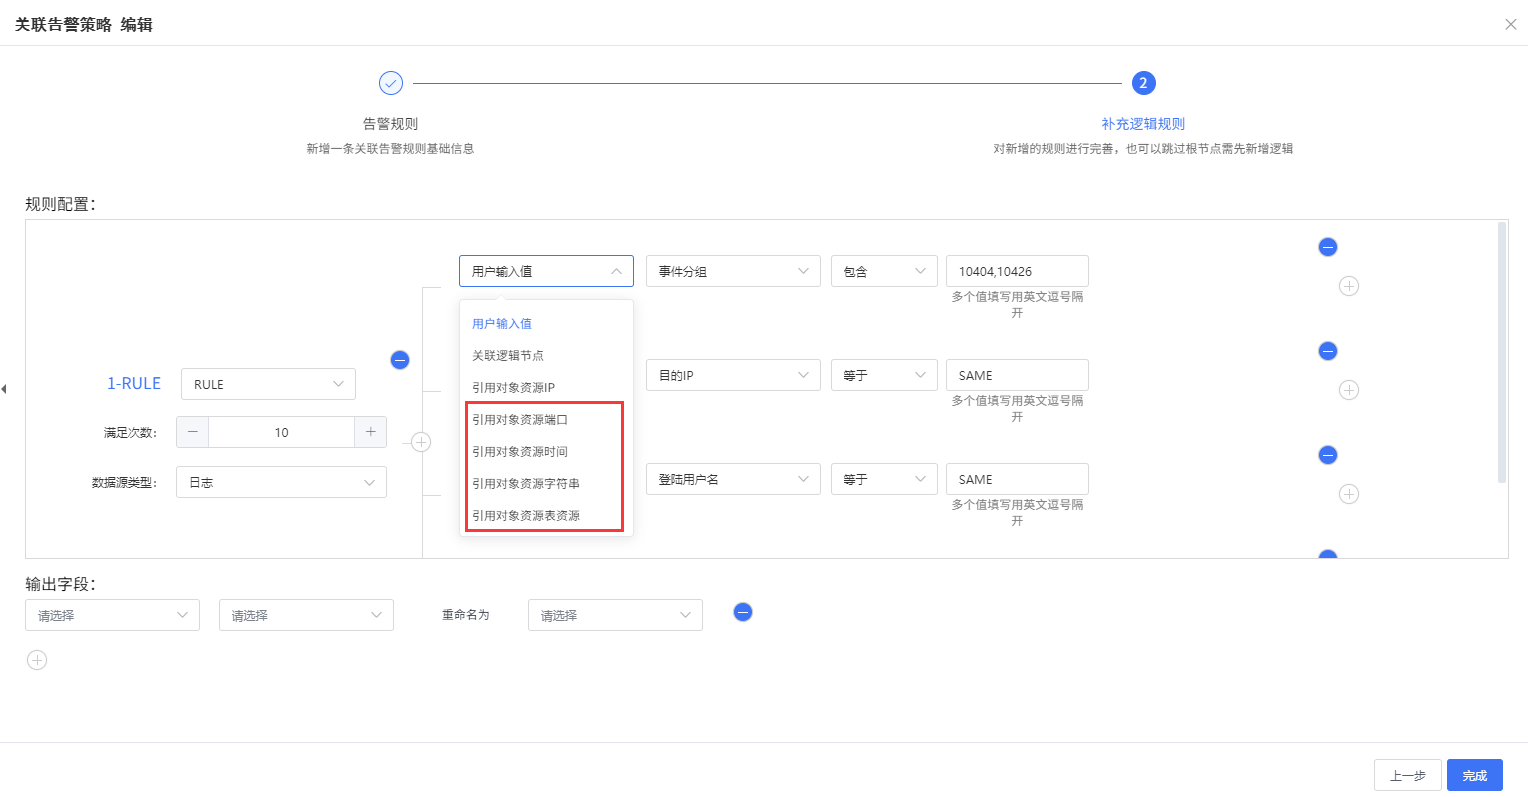Open the 重命名为 dropdown
The width and height of the screenshot is (1528, 797).
point(614,615)
